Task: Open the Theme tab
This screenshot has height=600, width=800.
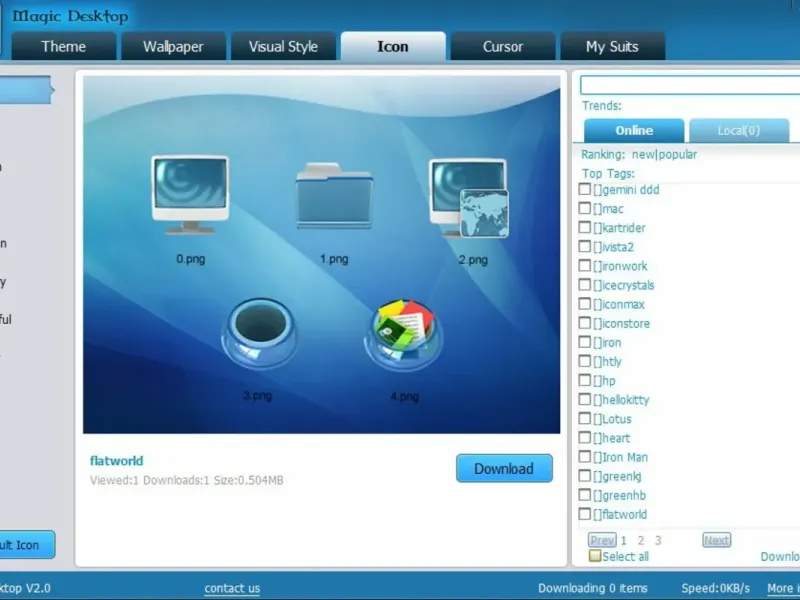Action: [64, 46]
